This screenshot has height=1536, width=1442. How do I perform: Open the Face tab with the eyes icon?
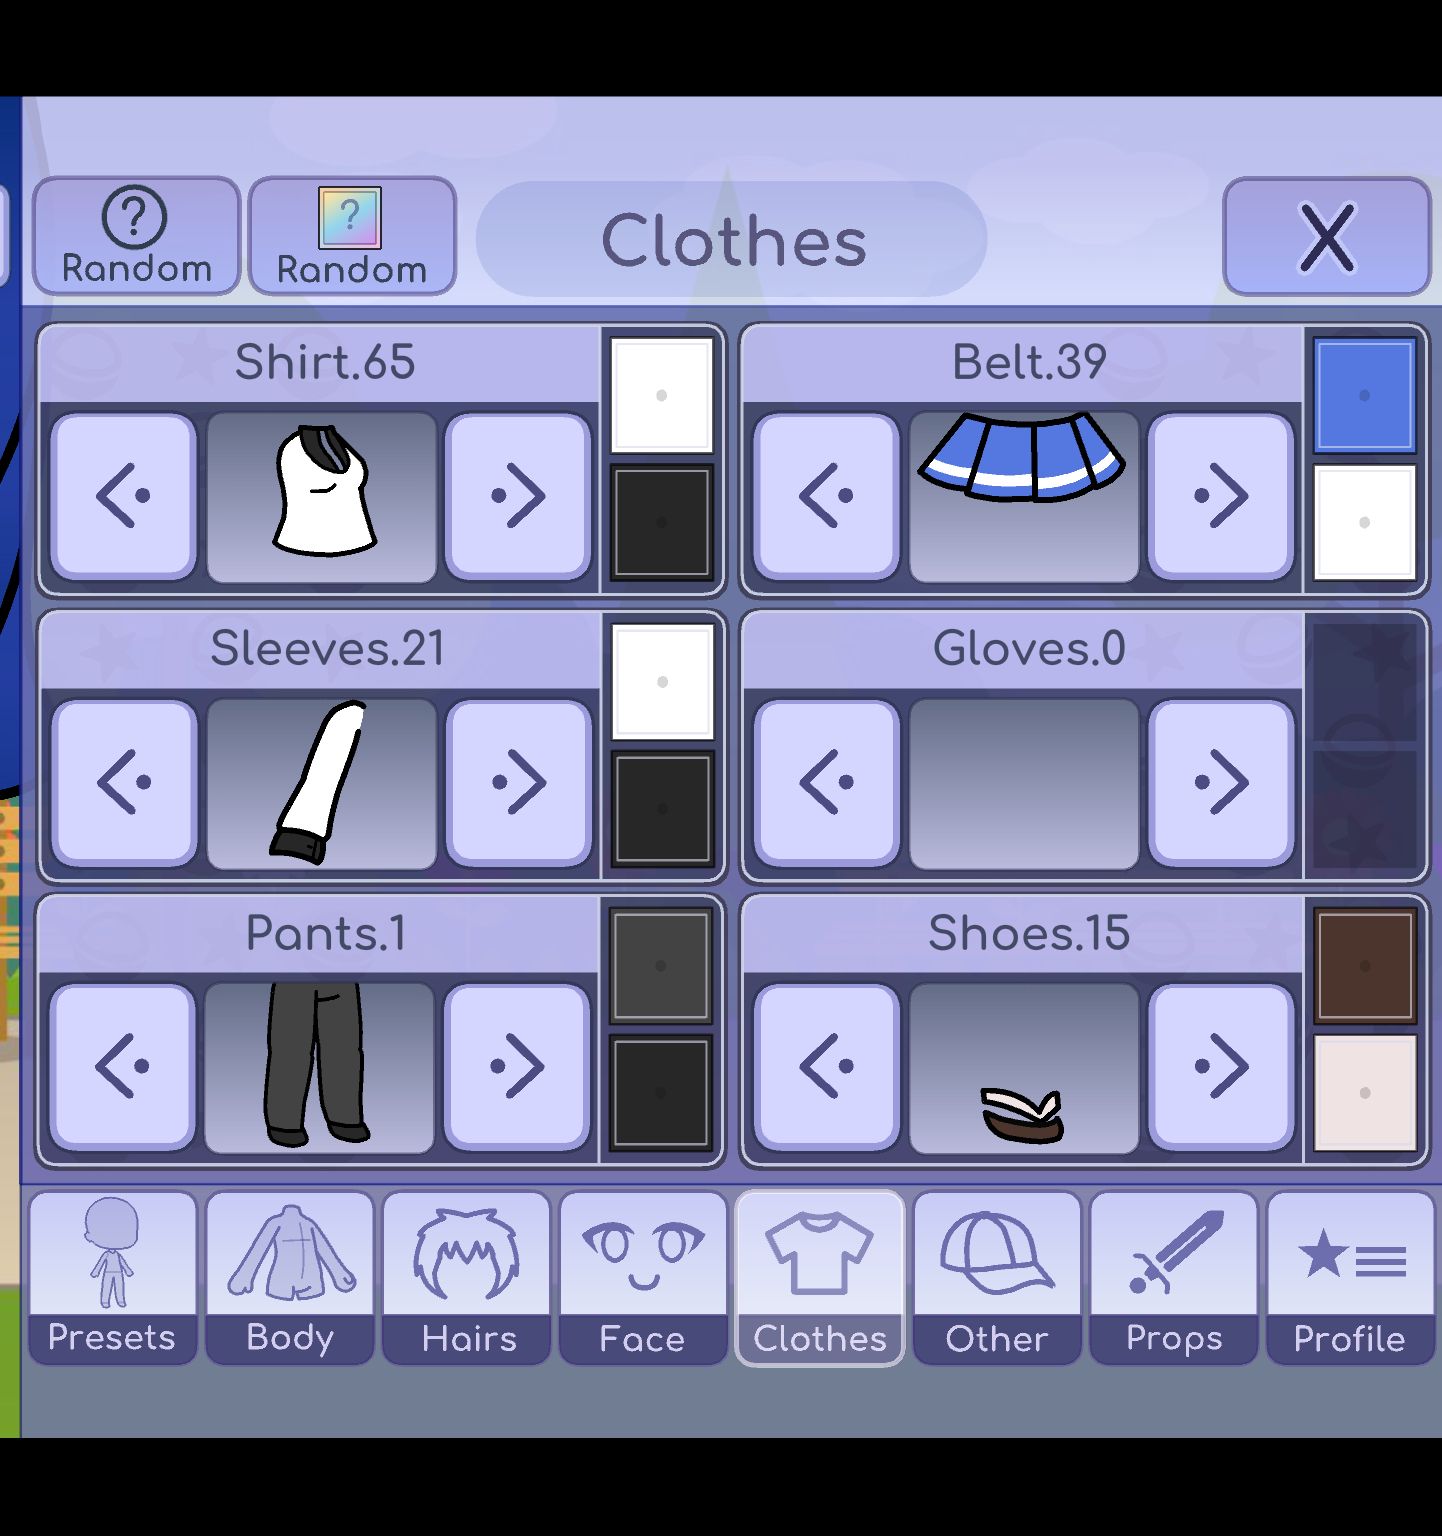coord(643,1278)
